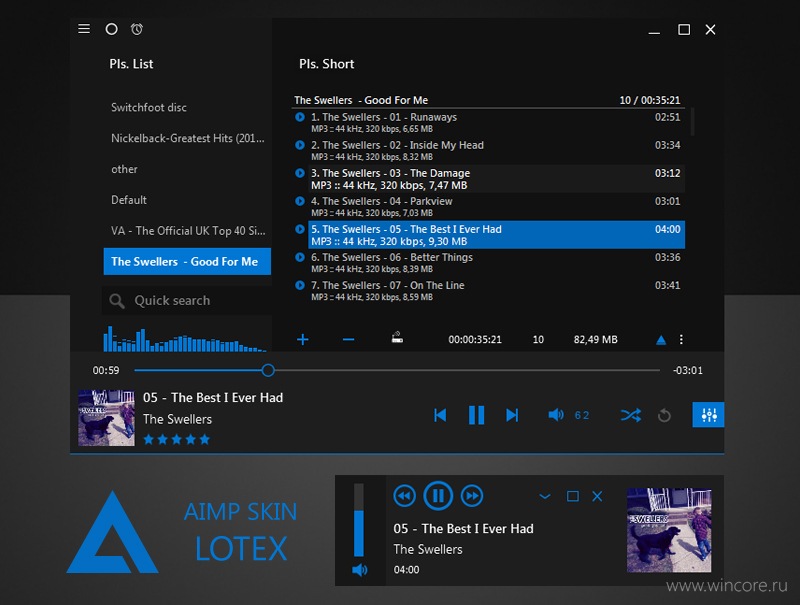Click the quick search magnifier icon
Image resolution: width=800 pixels, height=605 pixels.
(117, 301)
